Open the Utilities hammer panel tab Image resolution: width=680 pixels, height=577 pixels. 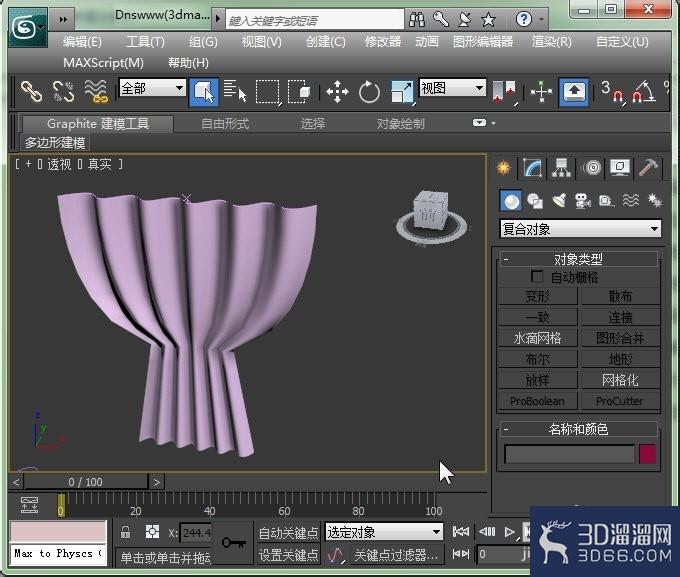[648, 167]
